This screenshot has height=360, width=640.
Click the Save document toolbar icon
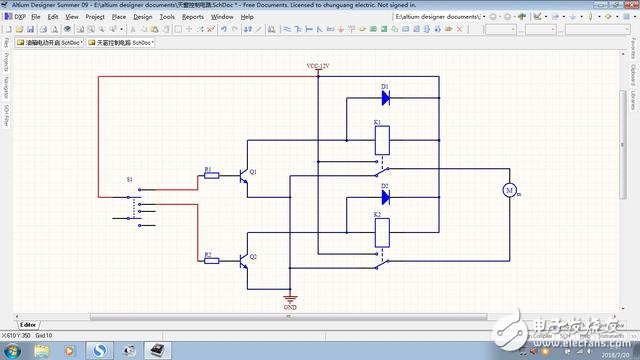[30, 29]
